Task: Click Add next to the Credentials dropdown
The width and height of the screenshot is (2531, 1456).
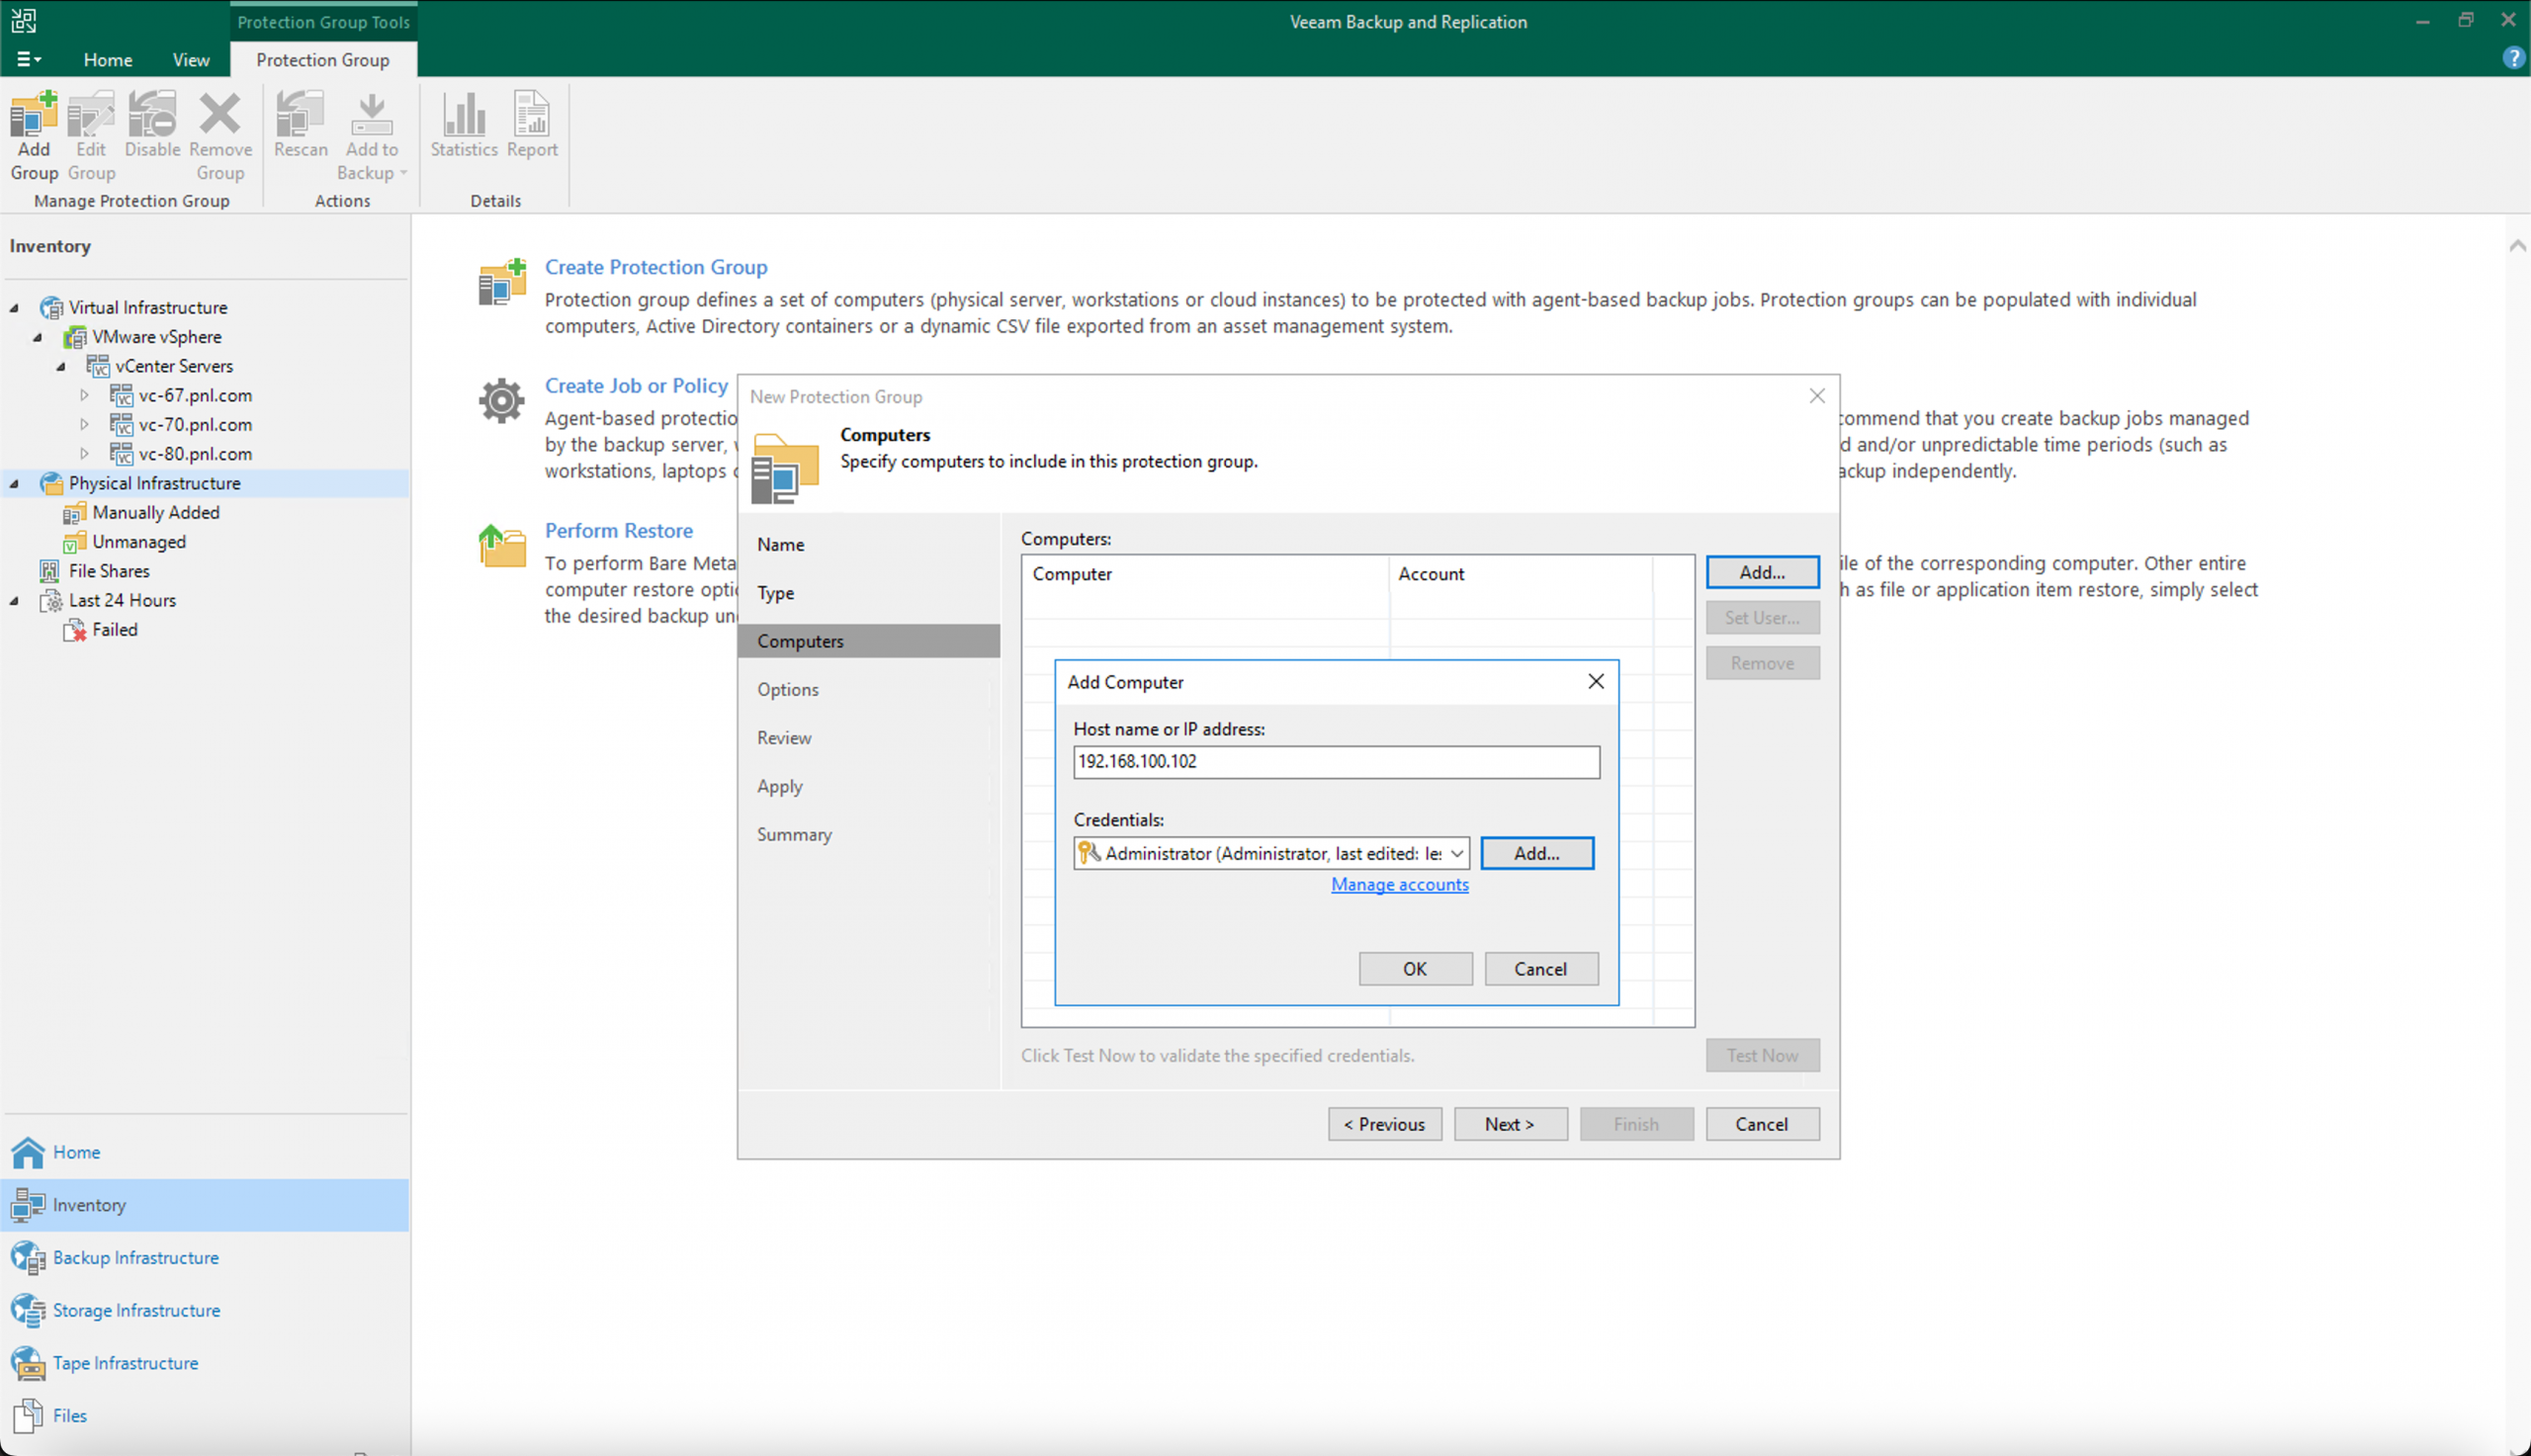Action: click(x=1536, y=853)
